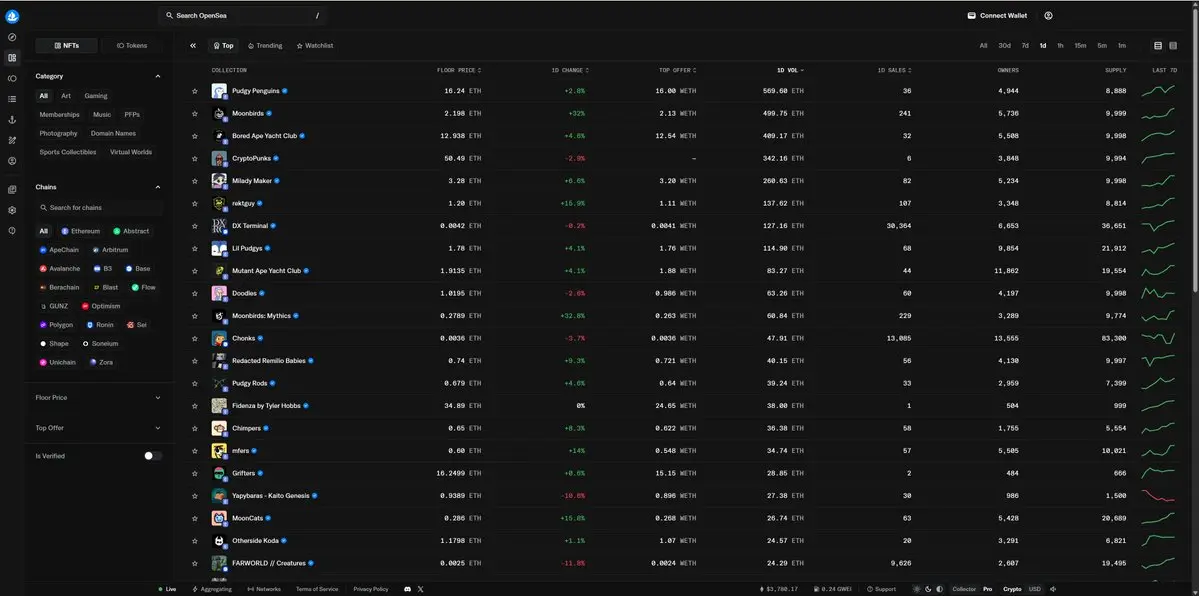This screenshot has width=1199, height=596.
Task: Select the 7d time range
Action: click(x=1025, y=46)
